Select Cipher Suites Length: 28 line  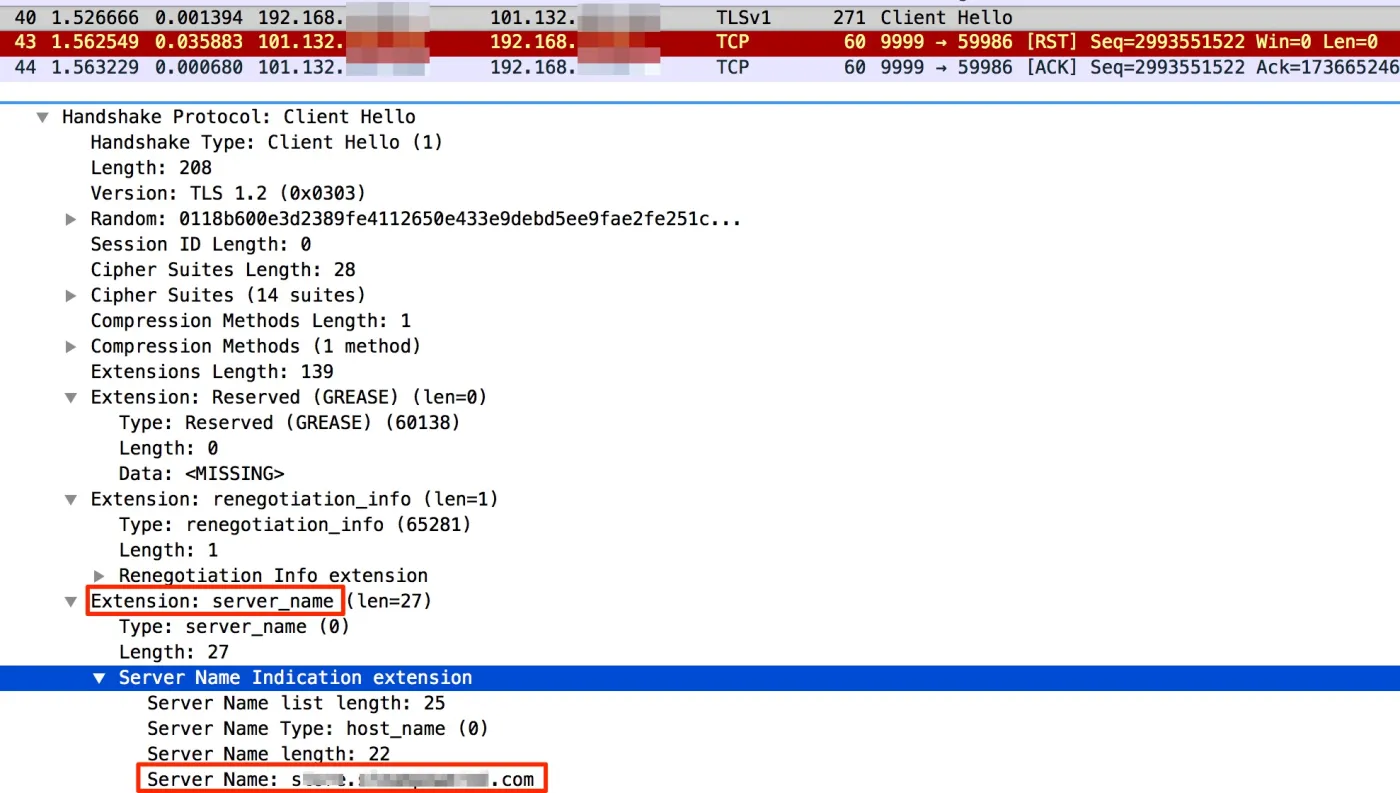coord(223,269)
